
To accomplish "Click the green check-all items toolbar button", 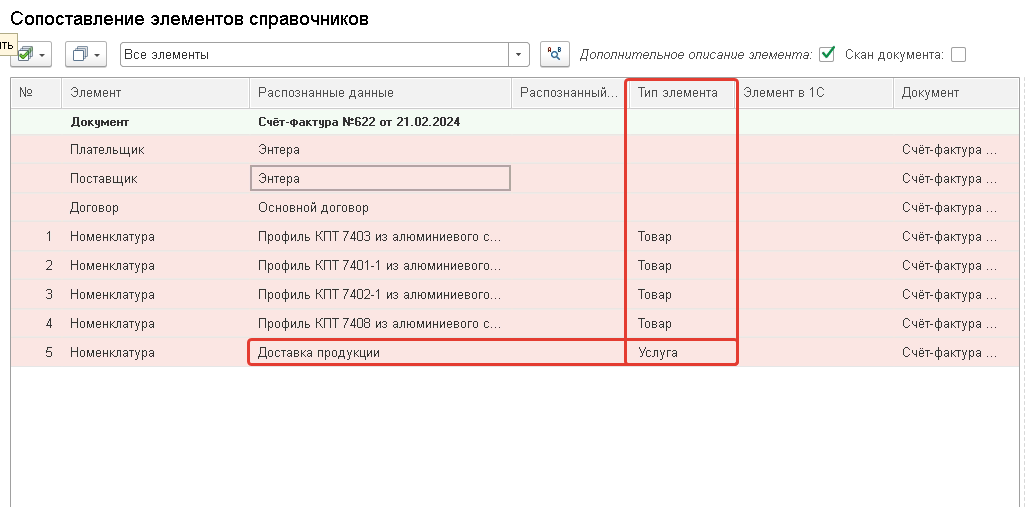I will [31, 55].
